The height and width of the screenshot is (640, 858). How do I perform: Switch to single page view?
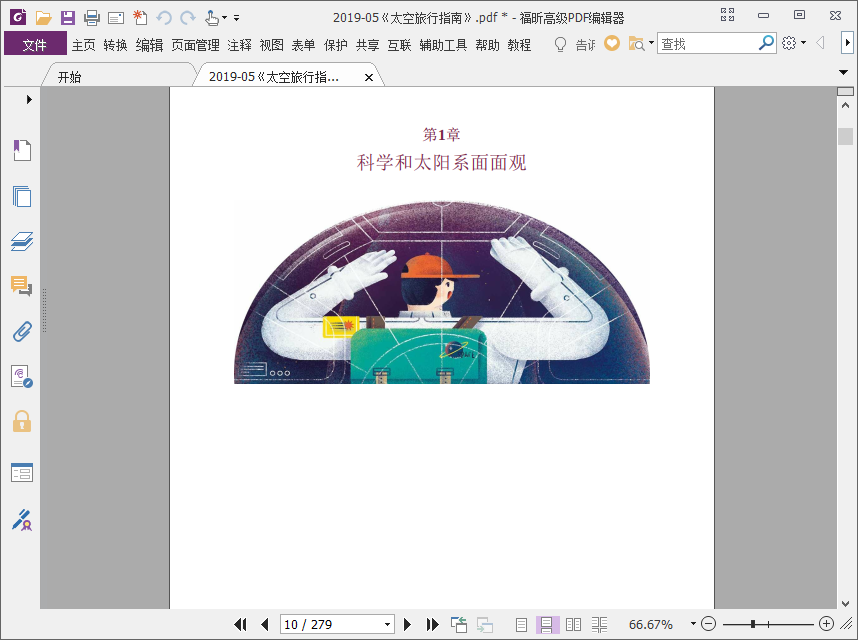click(521, 624)
